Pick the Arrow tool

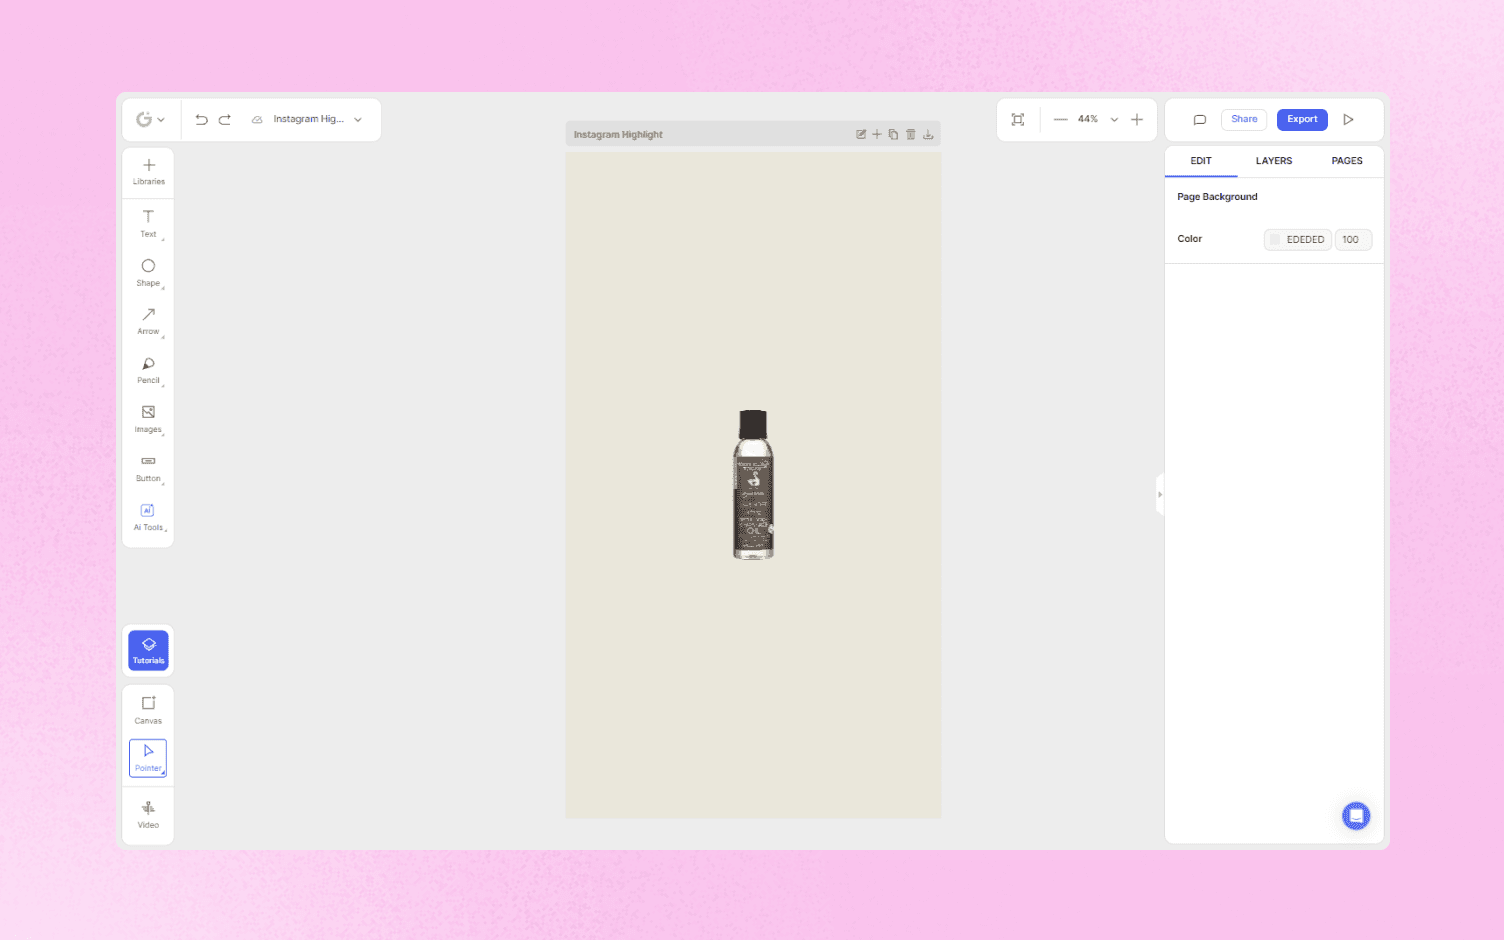coord(148,320)
